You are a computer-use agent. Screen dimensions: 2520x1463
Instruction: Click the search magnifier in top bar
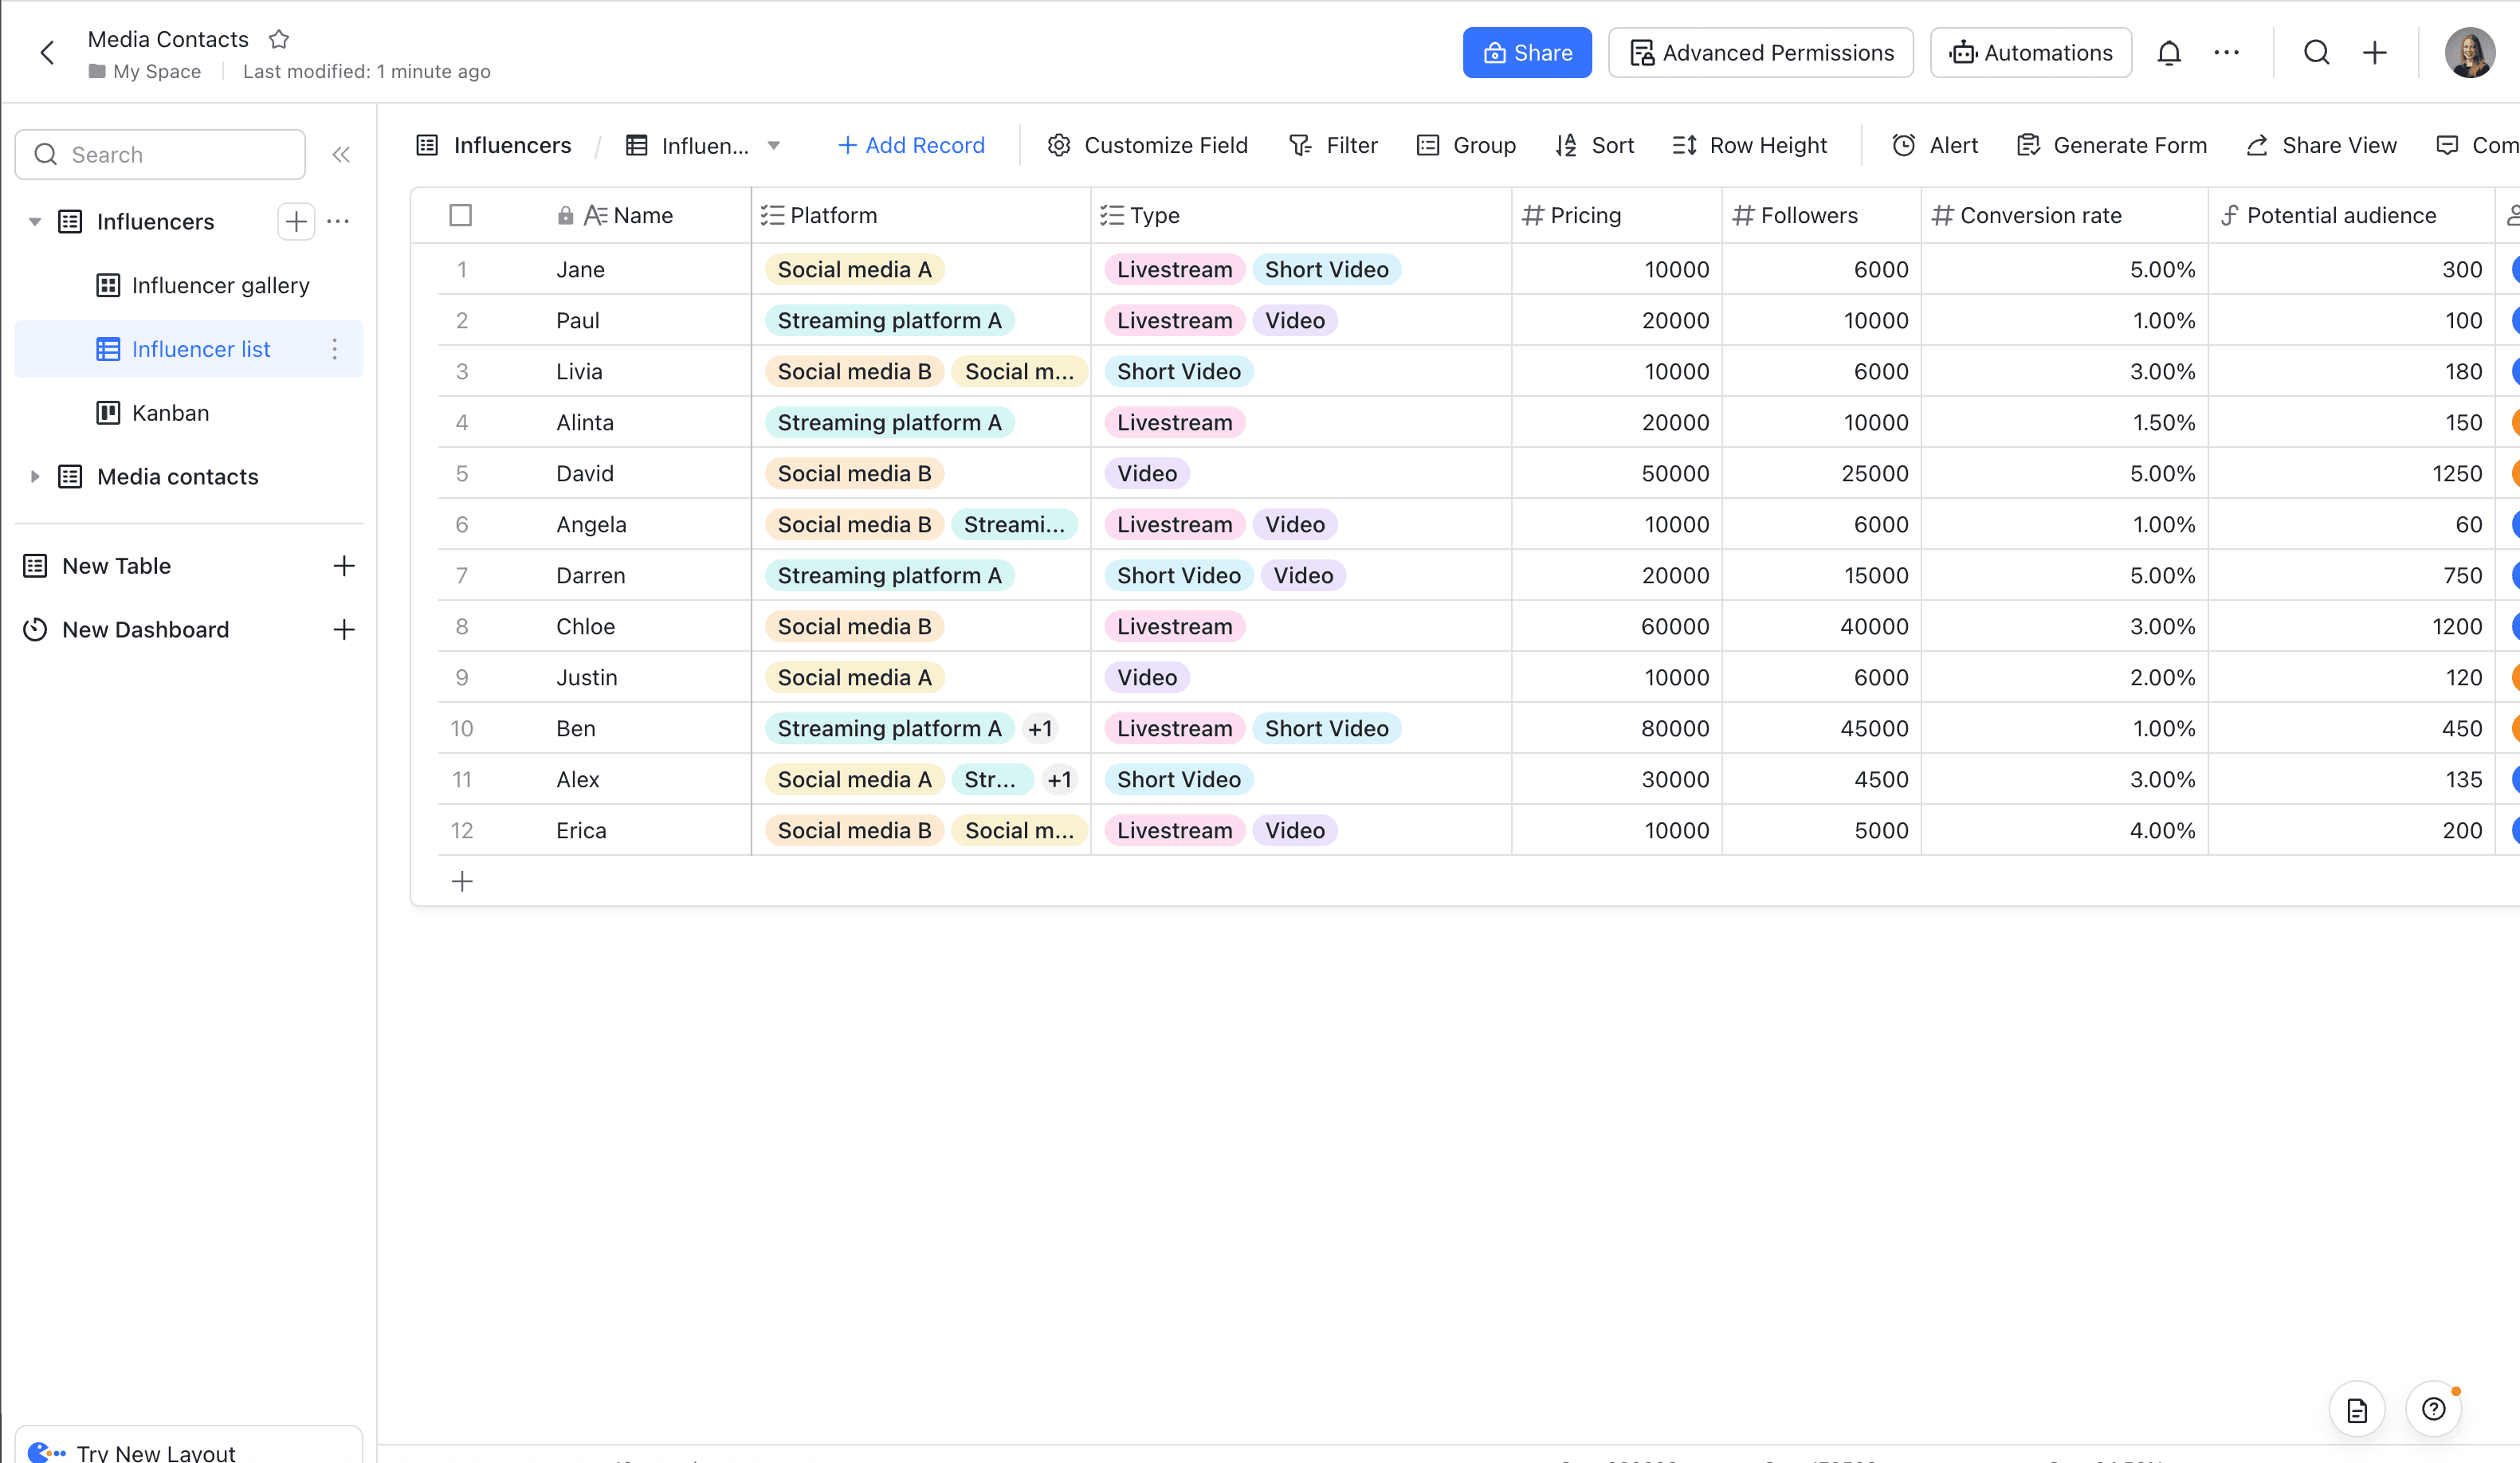(x=2316, y=53)
